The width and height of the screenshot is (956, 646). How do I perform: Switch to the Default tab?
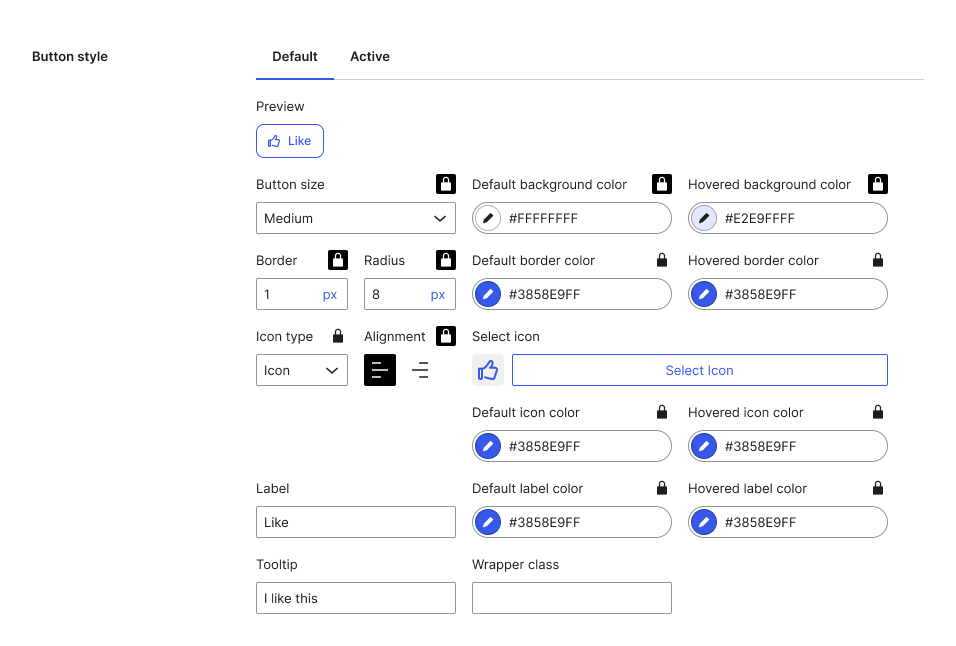click(294, 57)
